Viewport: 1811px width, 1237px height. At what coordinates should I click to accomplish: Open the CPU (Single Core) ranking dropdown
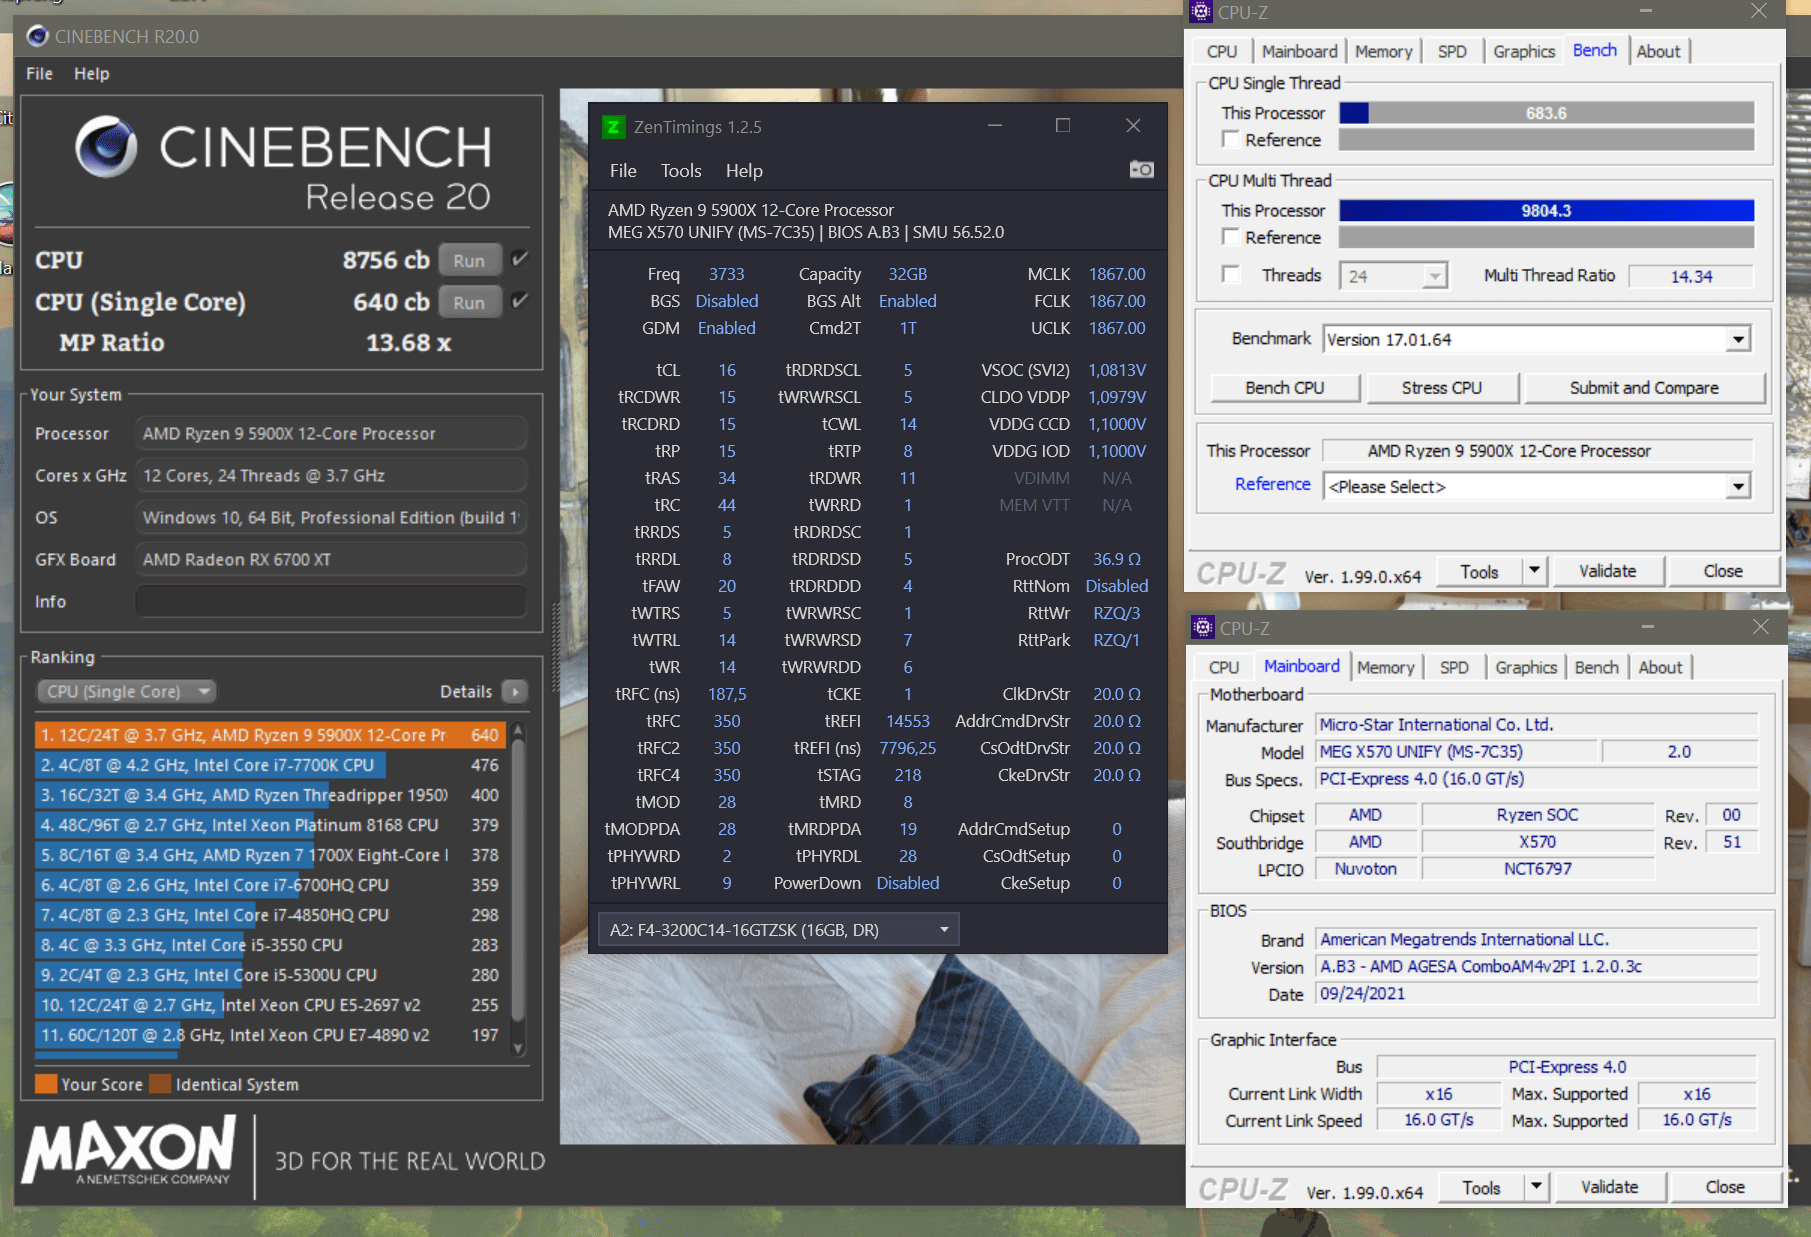(127, 691)
